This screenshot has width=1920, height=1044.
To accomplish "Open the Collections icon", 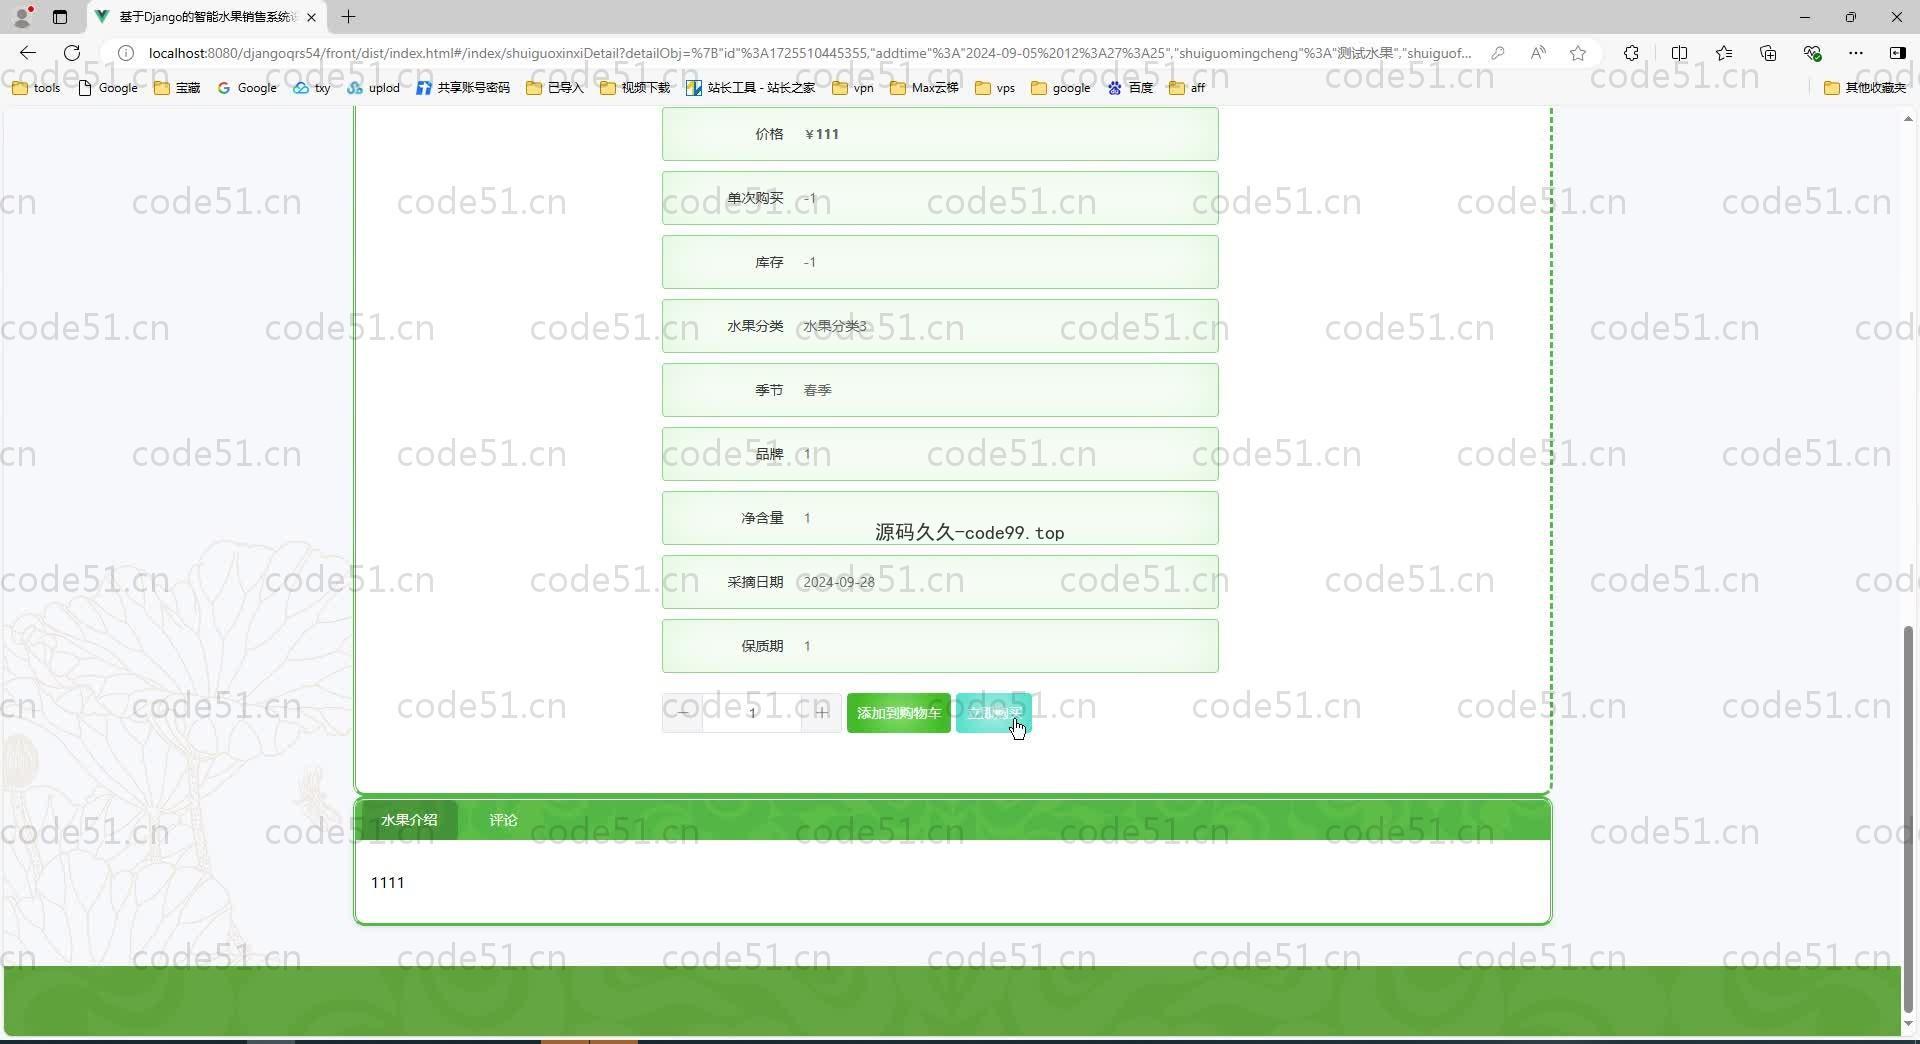I will [1768, 53].
